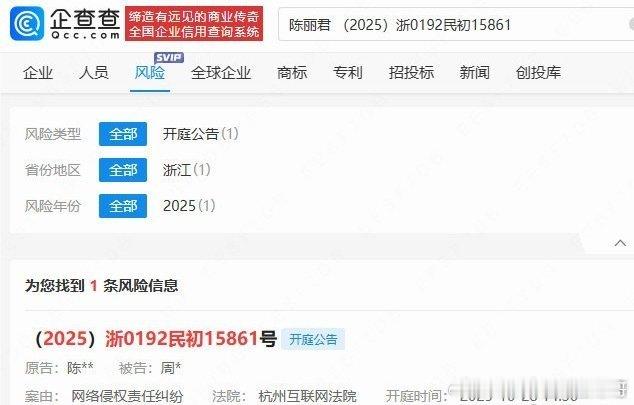Open the 创投库 tab
This screenshot has height=405, width=634.
click(x=538, y=73)
